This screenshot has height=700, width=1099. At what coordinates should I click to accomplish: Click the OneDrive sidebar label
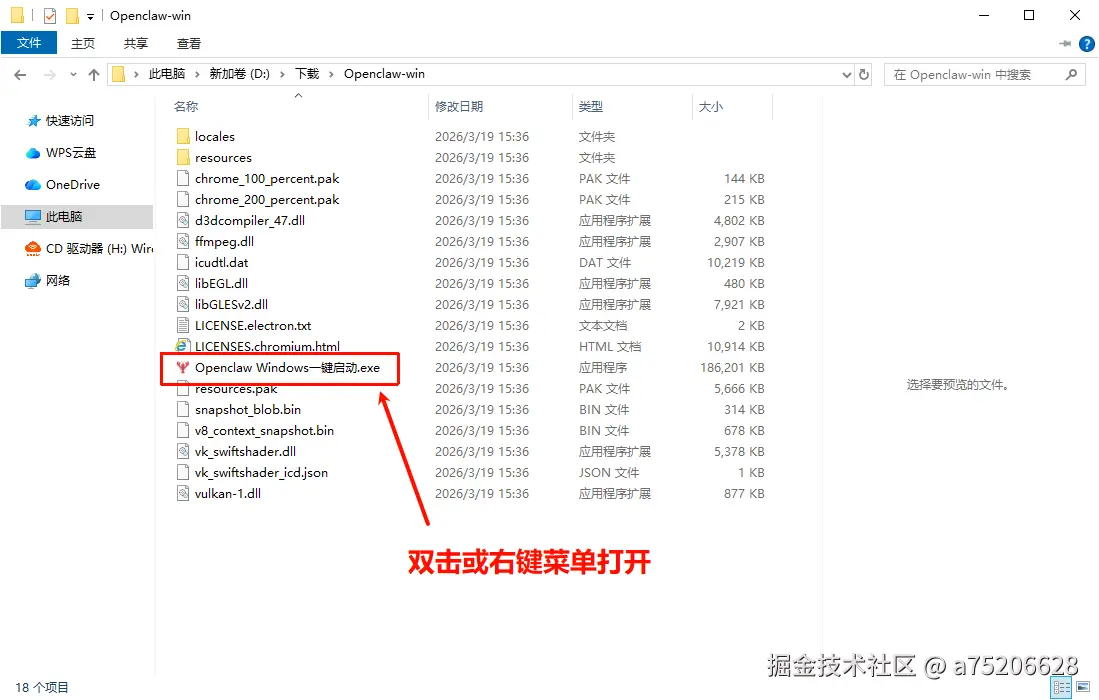point(73,185)
